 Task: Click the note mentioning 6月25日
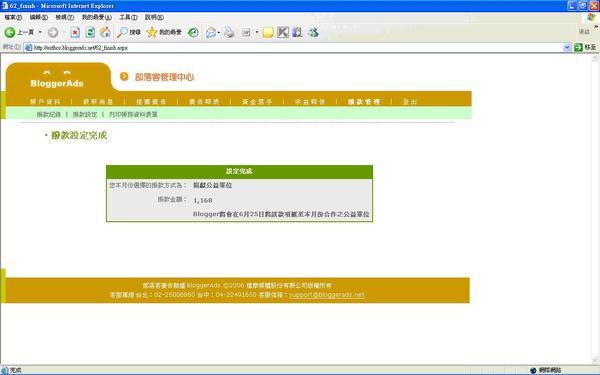pyautogui.click(x=281, y=214)
